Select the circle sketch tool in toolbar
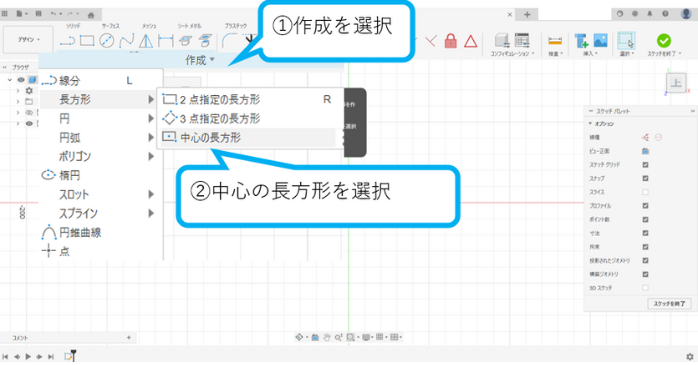This screenshot has width=698, height=365. [x=107, y=41]
